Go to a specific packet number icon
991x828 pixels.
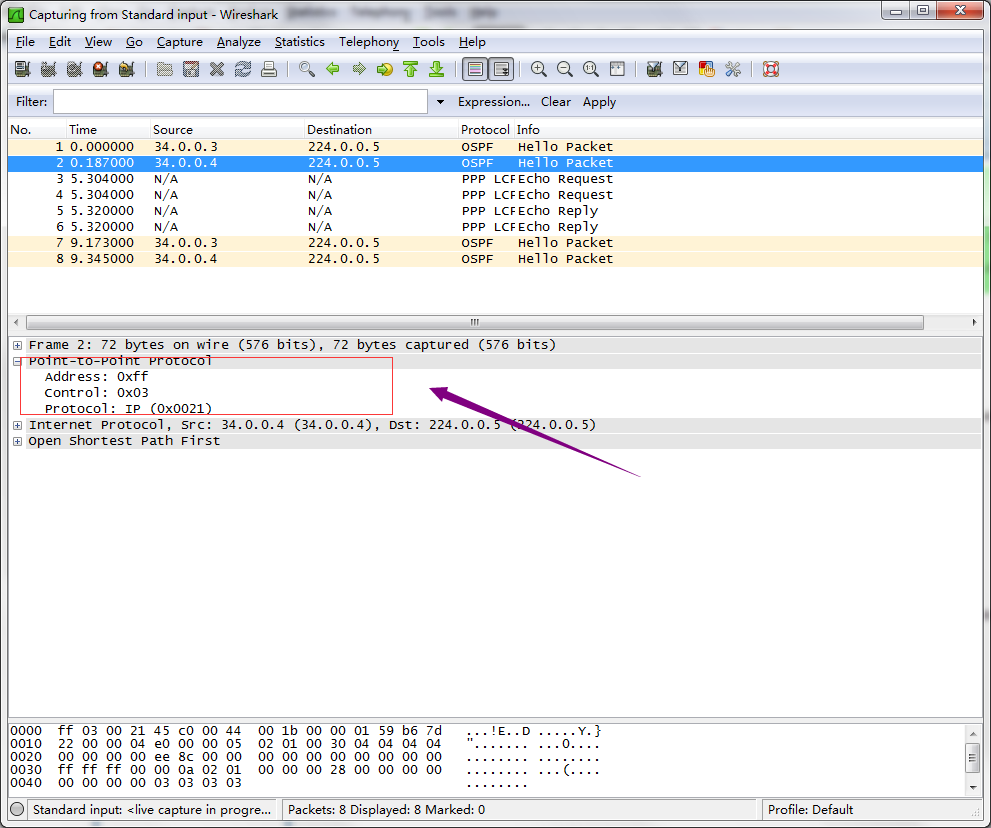[x=385, y=69]
